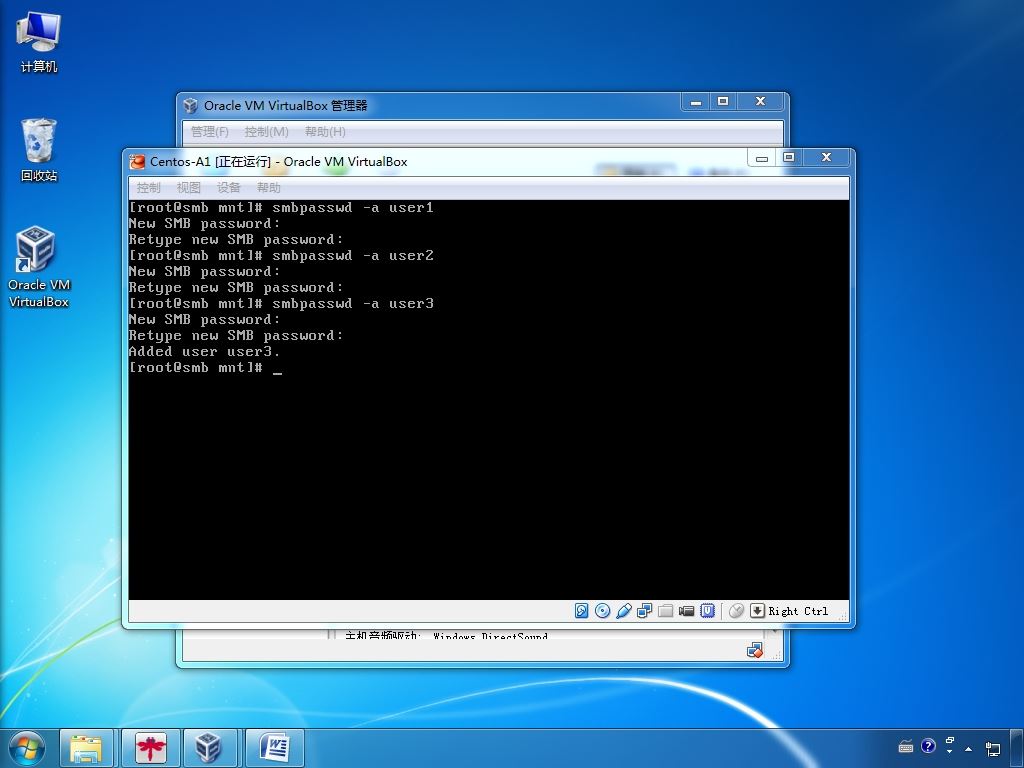1024x768 pixels.
Task: Click keyboard capture arrow indicator icon
Action: pos(757,611)
